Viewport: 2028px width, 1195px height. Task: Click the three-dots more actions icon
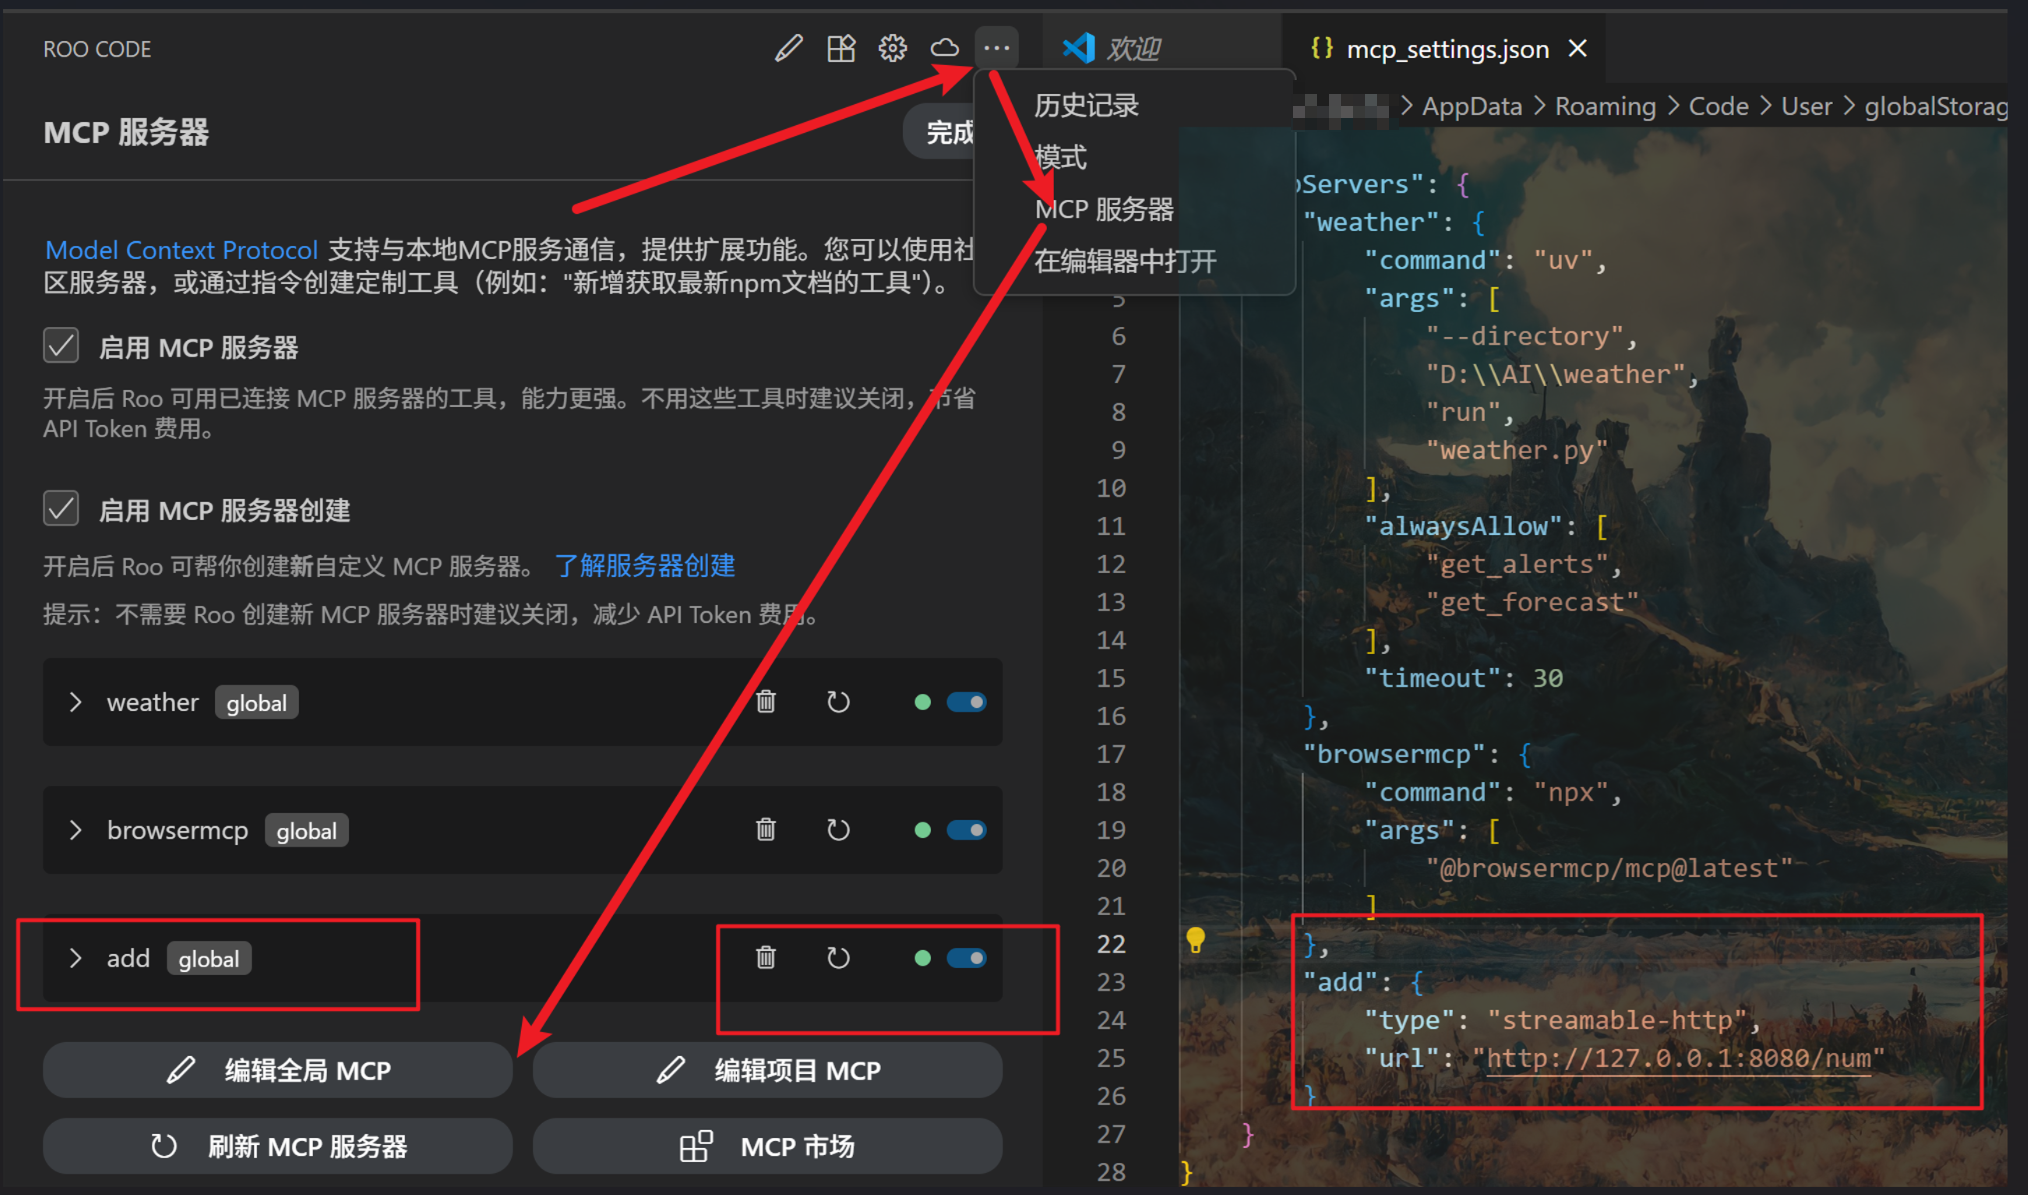pos(996,48)
